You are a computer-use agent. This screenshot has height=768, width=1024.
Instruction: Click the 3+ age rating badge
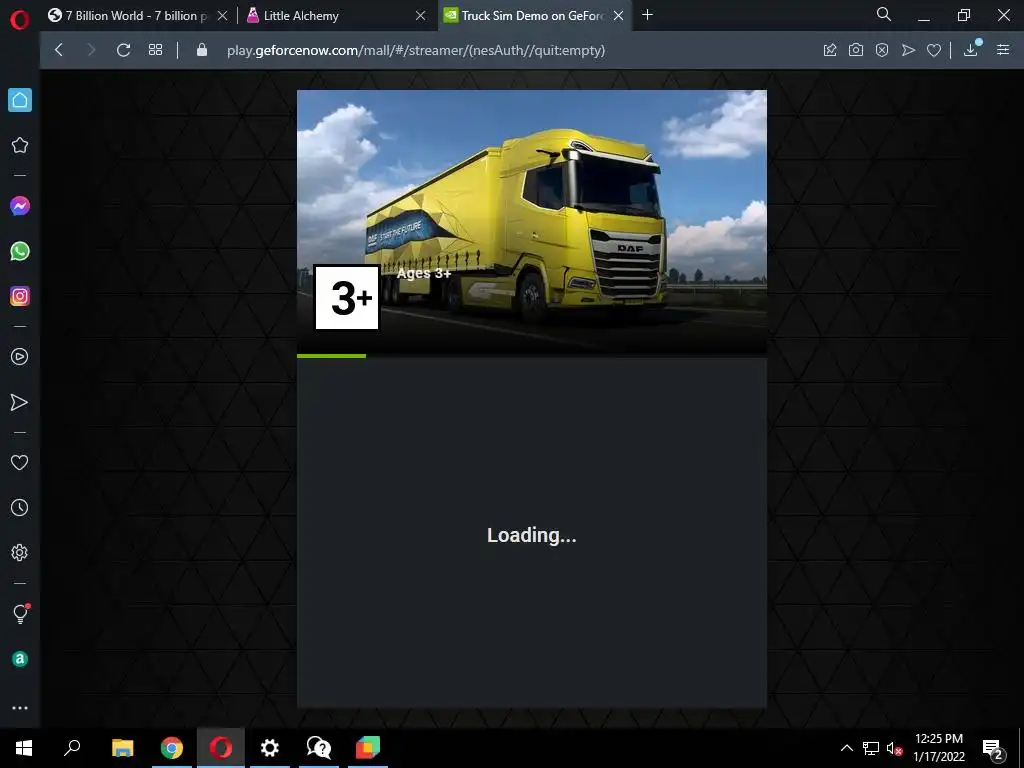[347, 298]
